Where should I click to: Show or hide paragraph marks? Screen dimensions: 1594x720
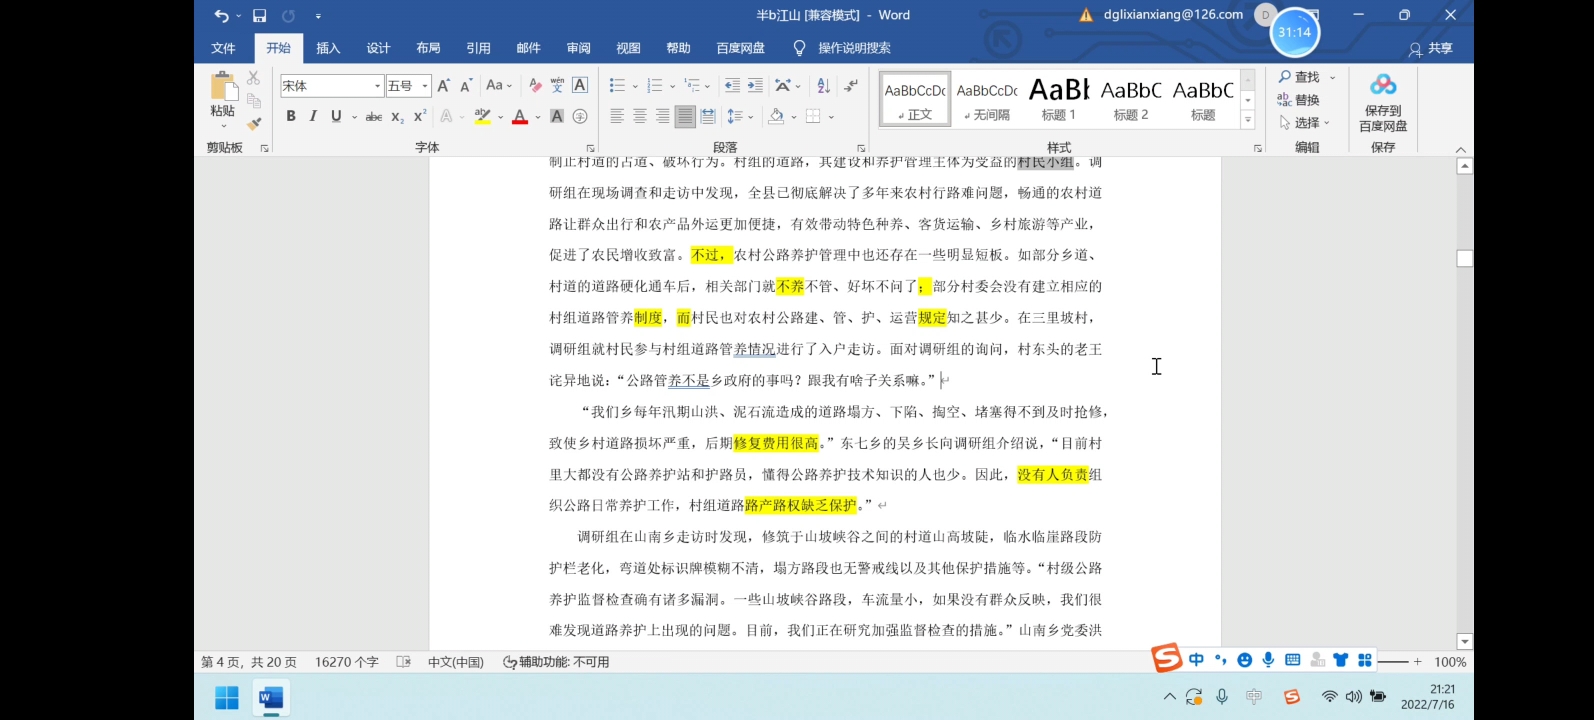tap(851, 86)
